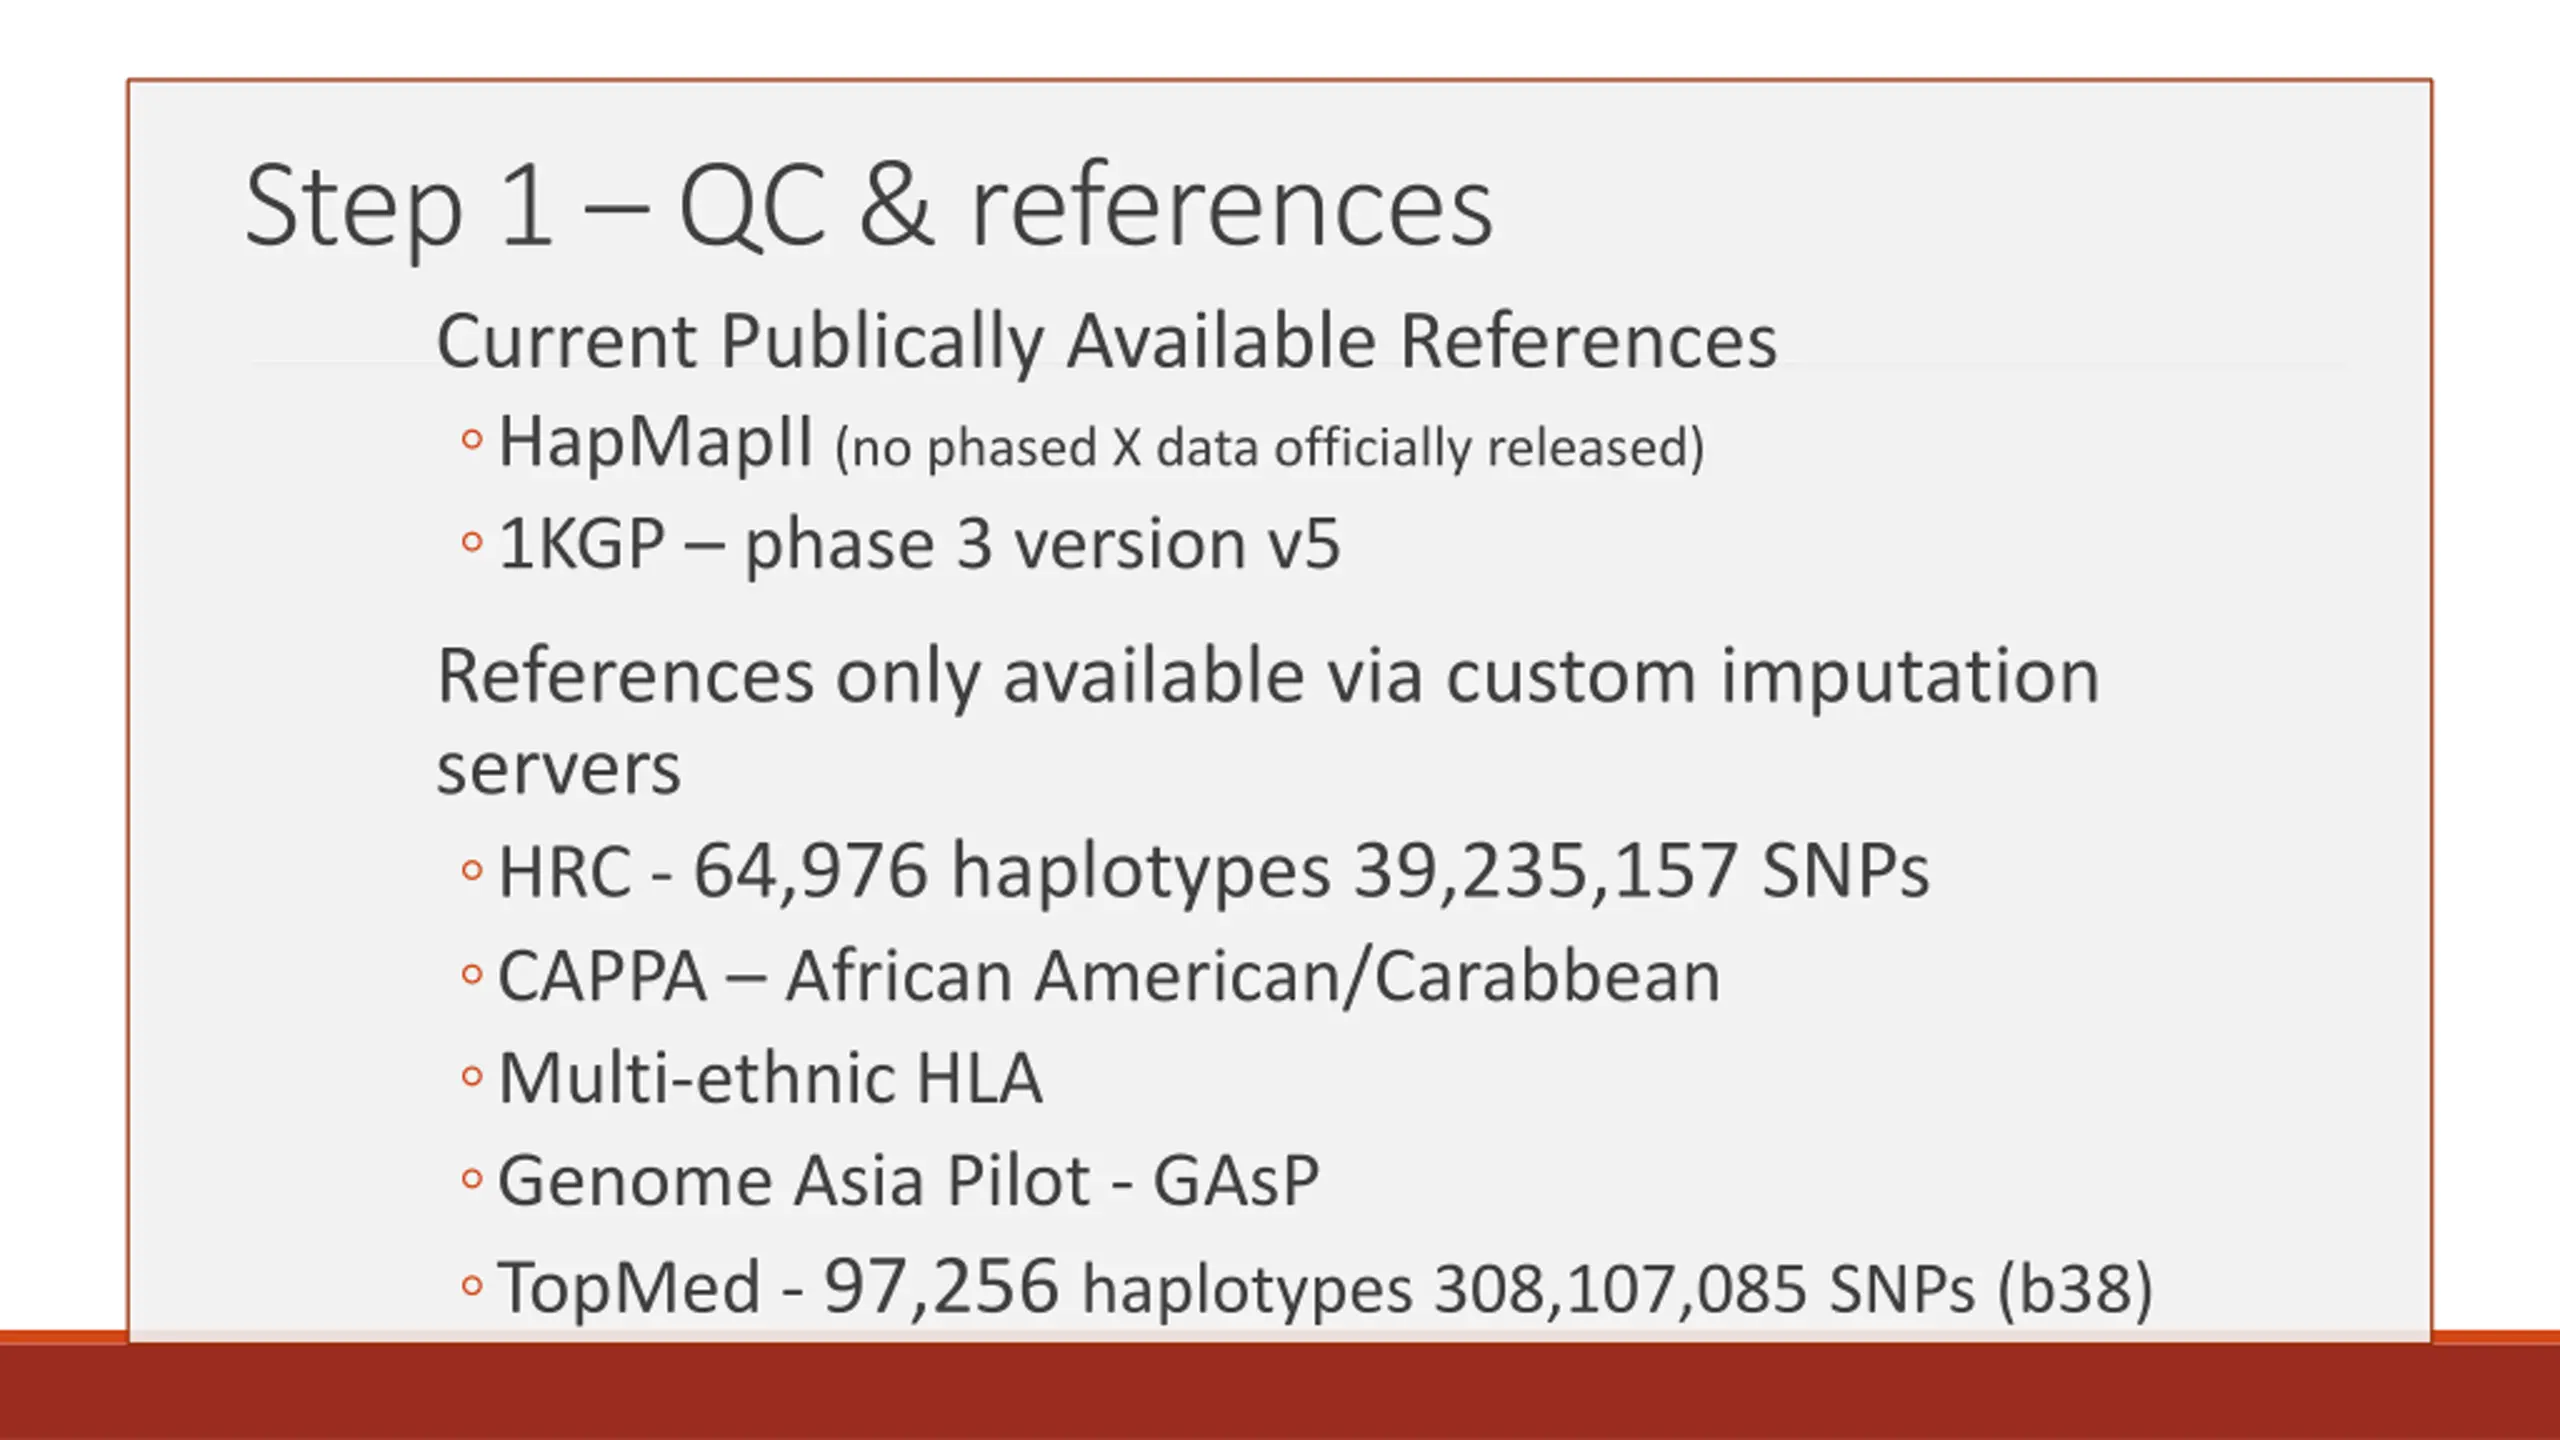Select the 'HapMapII' text

pyautogui.click(x=656, y=443)
